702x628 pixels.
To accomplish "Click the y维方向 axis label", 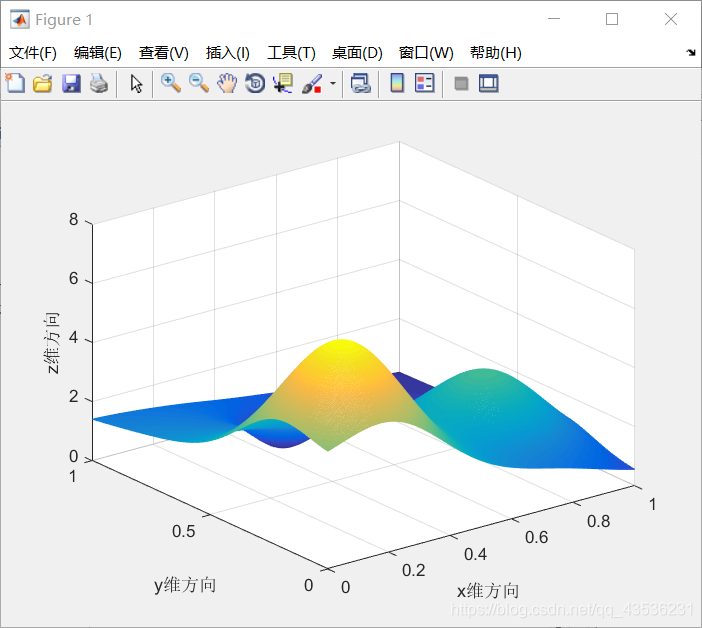I will tap(185, 585).
